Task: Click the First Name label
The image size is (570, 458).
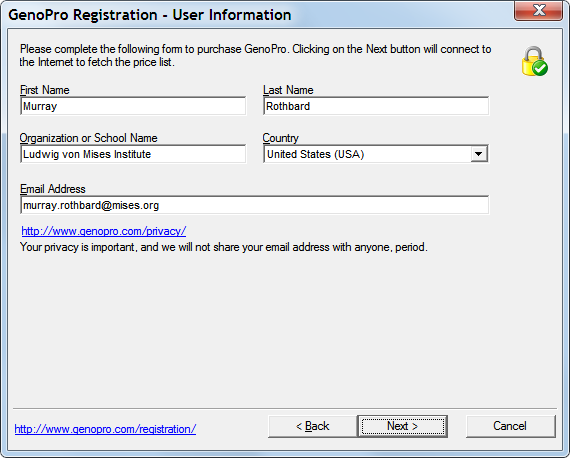Action: point(45,90)
